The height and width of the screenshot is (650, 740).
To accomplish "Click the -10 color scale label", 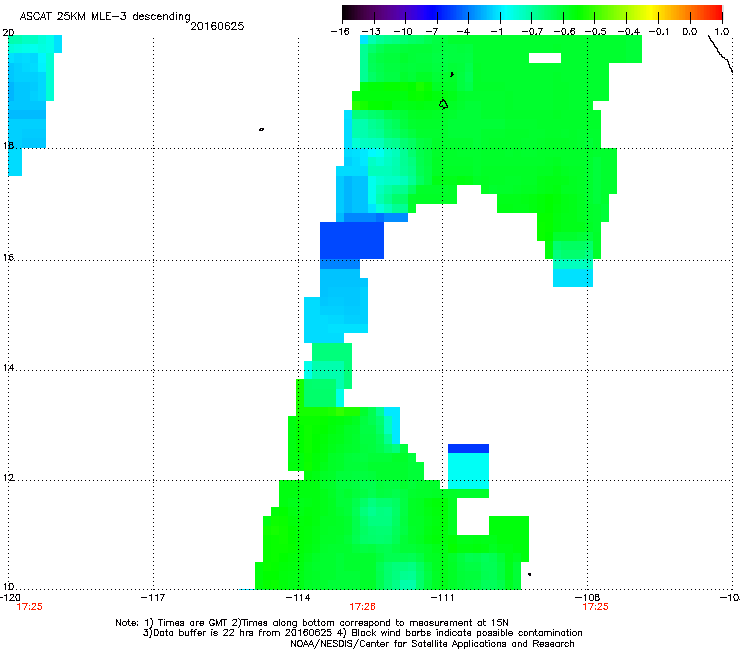I will (403, 32).
